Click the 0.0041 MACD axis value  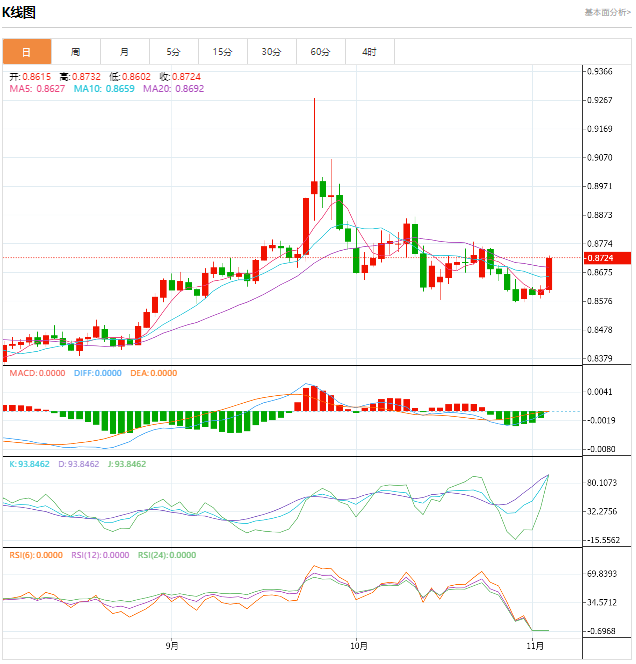(x=600, y=392)
